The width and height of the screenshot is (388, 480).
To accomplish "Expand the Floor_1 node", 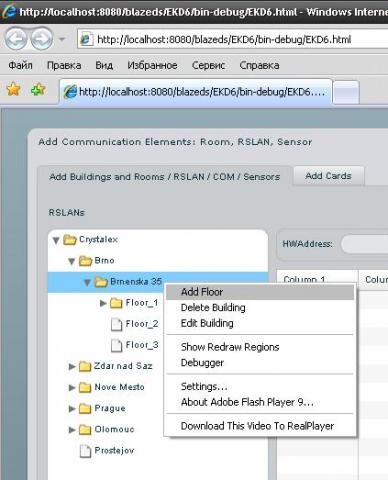I will pyautogui.click(x=103, y=303).
